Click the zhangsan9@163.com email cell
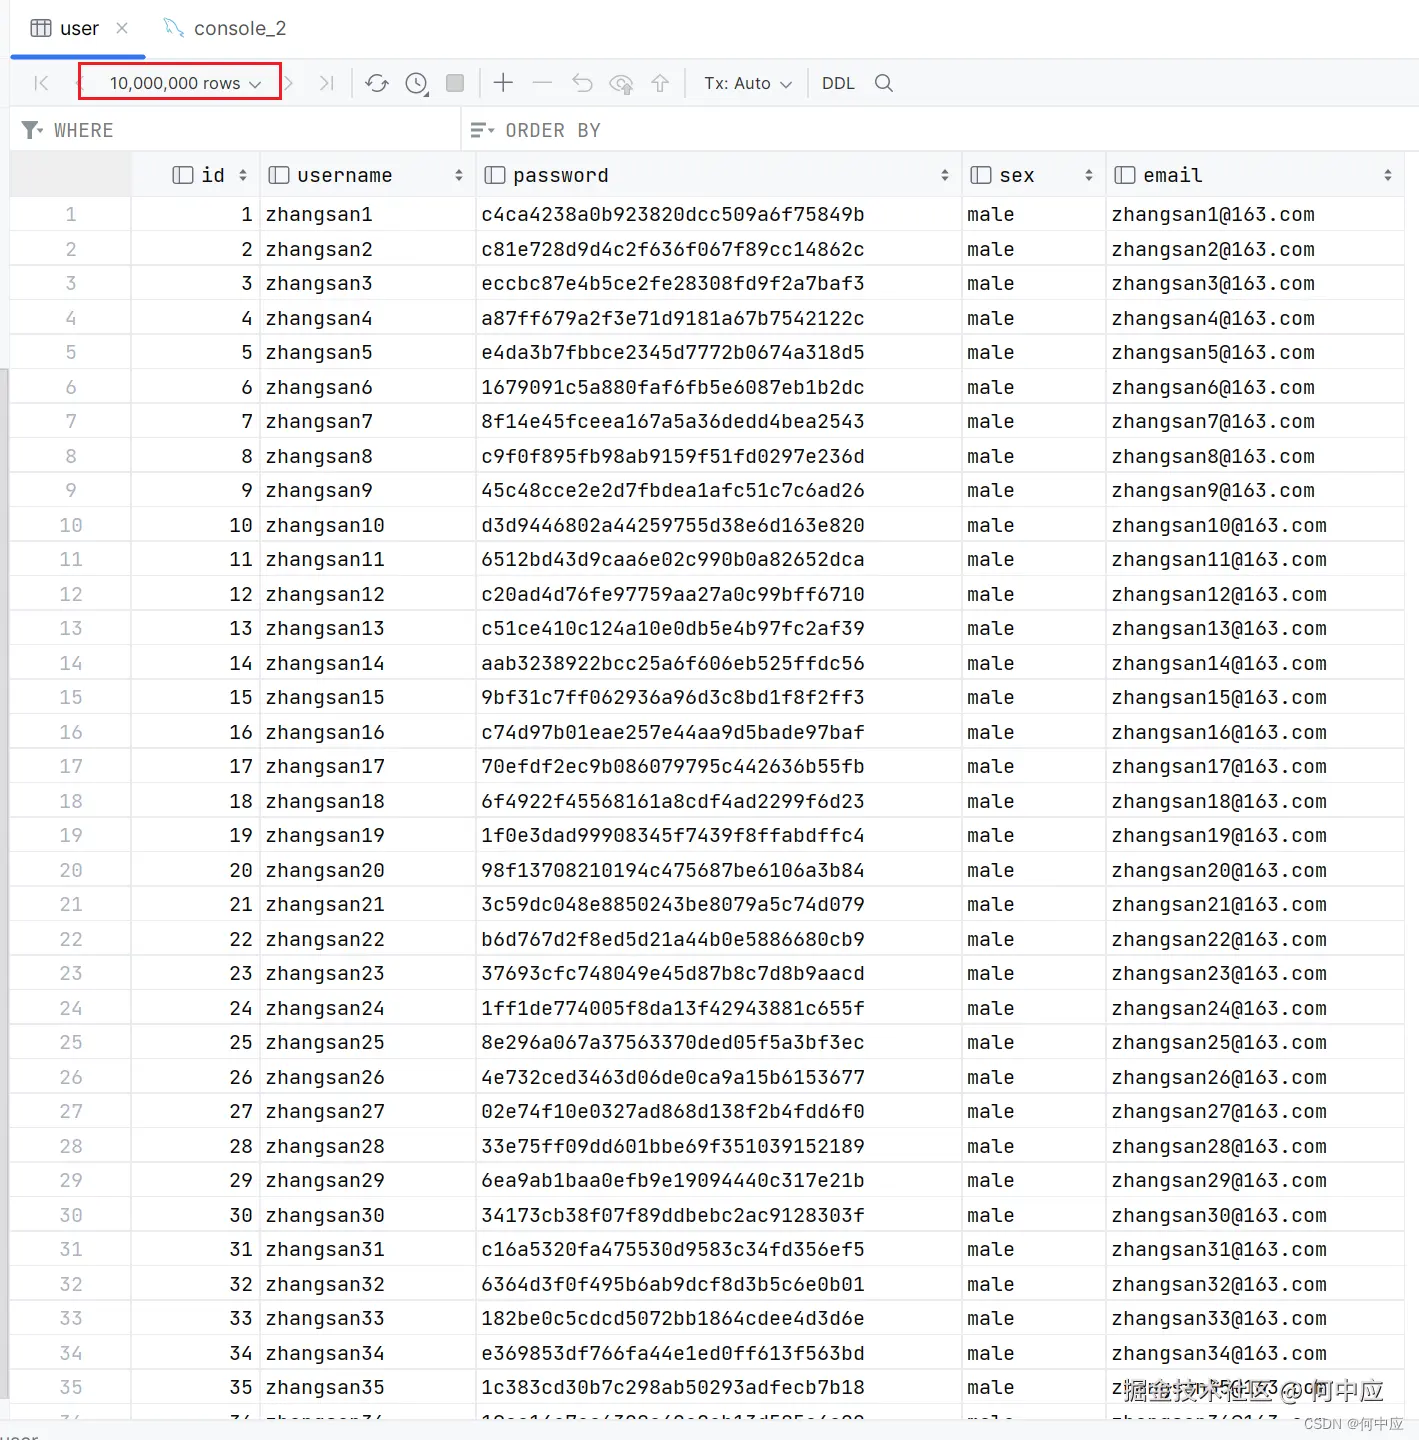 [1255, 490]
